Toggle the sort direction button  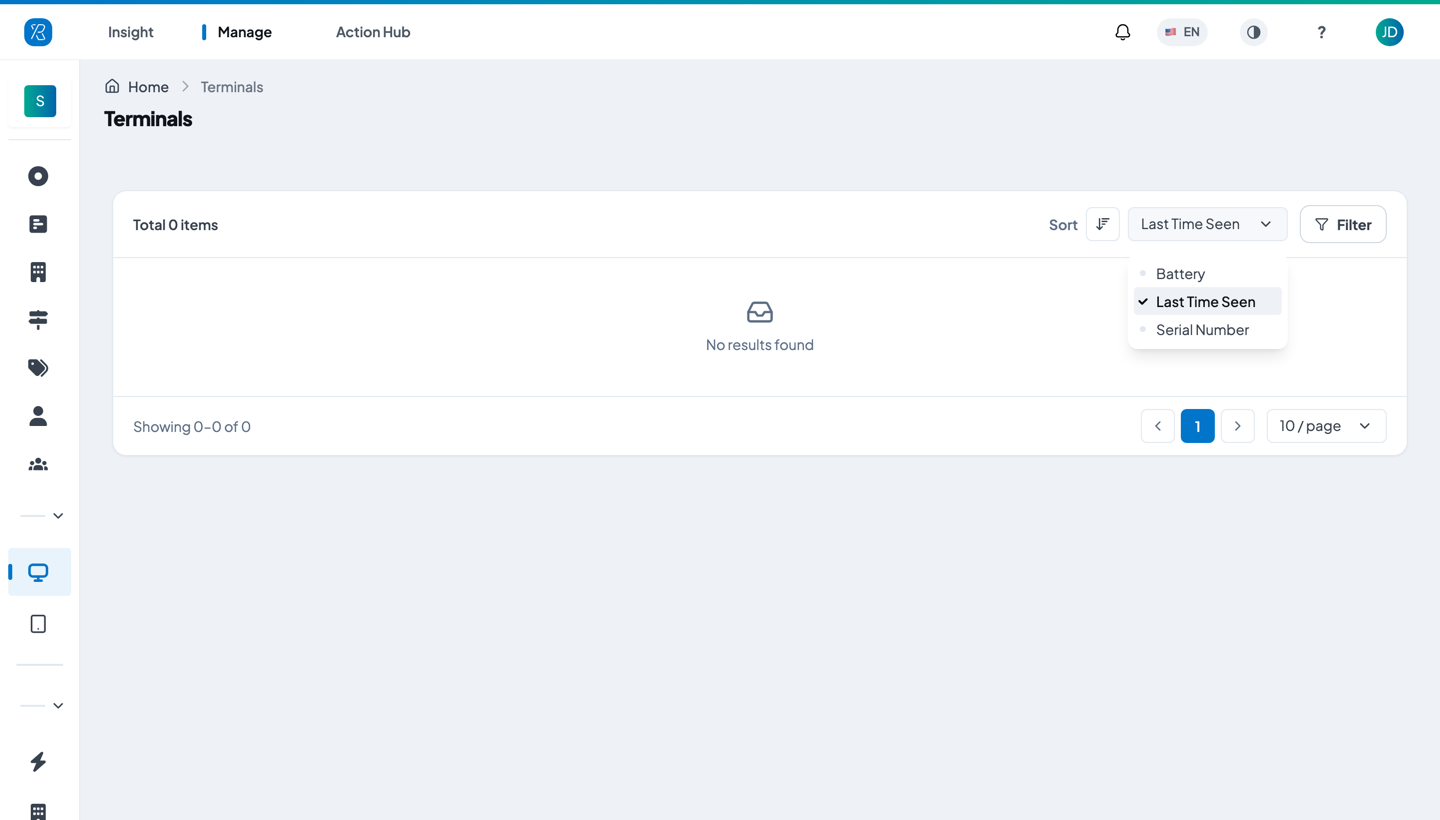(x=1102, y=224)
